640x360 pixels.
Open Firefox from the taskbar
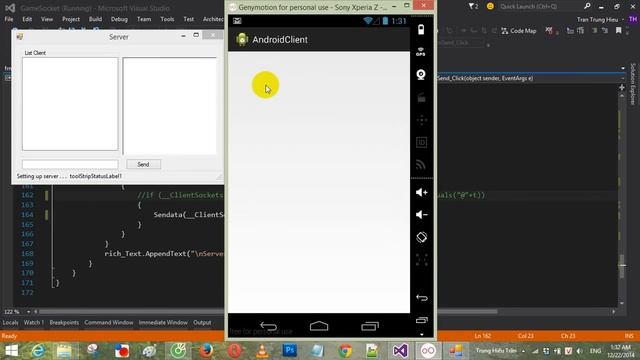206,351
